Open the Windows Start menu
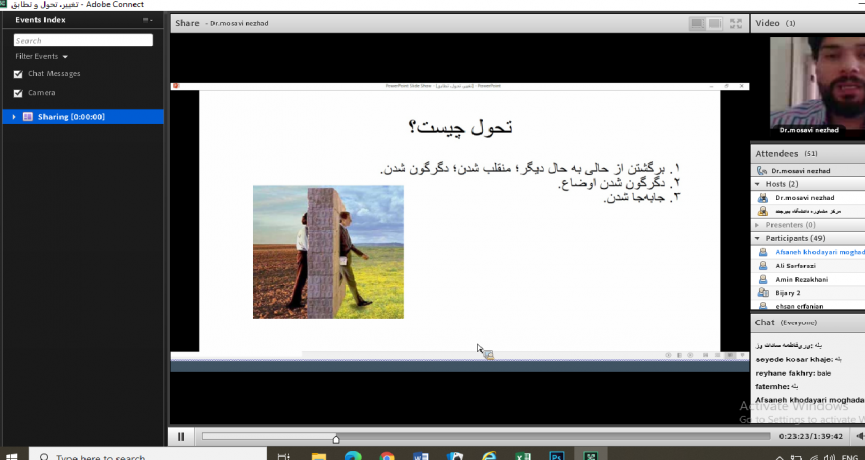The height and width of the screenshot is (460, 865). 11,456
